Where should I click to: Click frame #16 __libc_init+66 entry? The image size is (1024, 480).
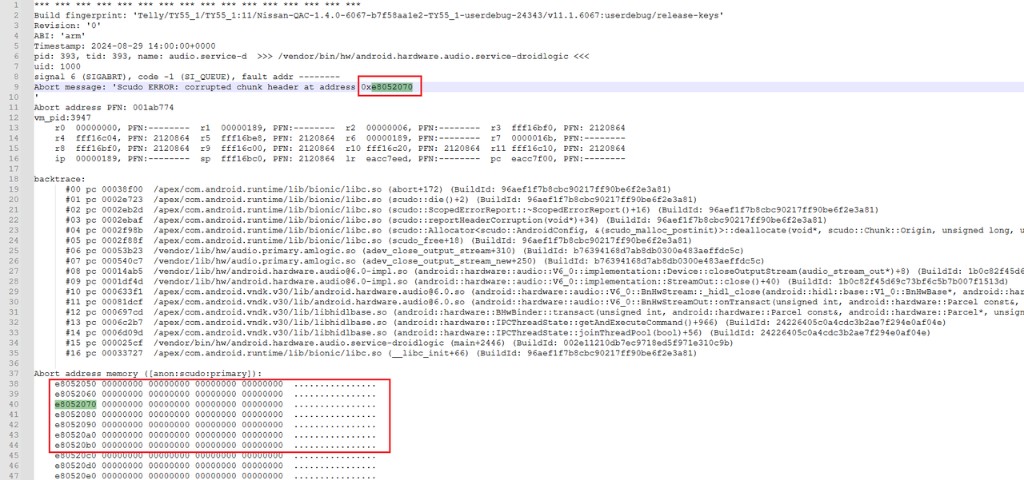[381, 353]
